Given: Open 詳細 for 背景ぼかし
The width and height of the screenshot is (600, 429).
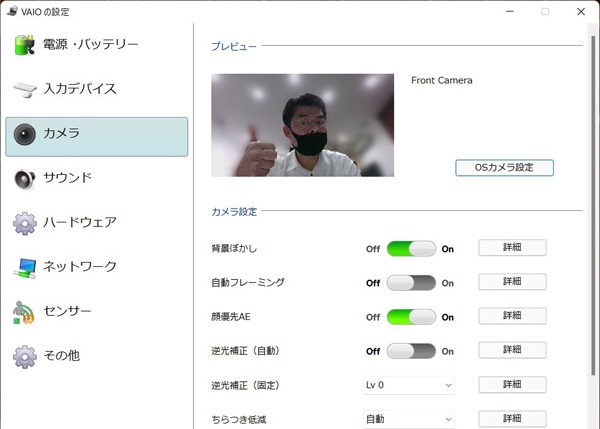Looking at the screenshot, I should click(512, 248).
